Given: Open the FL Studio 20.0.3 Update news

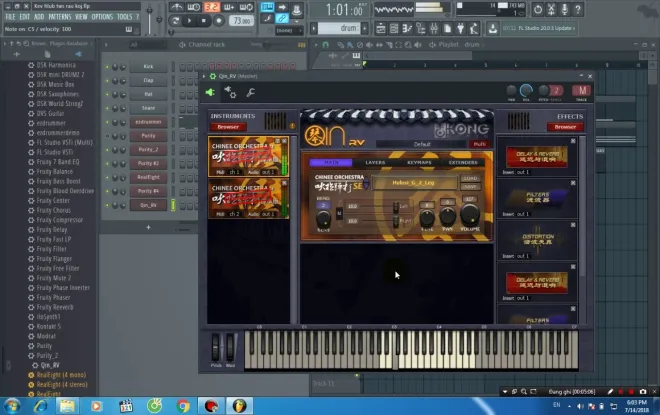Looking at the screenshot, I should [x=539, y=28].
